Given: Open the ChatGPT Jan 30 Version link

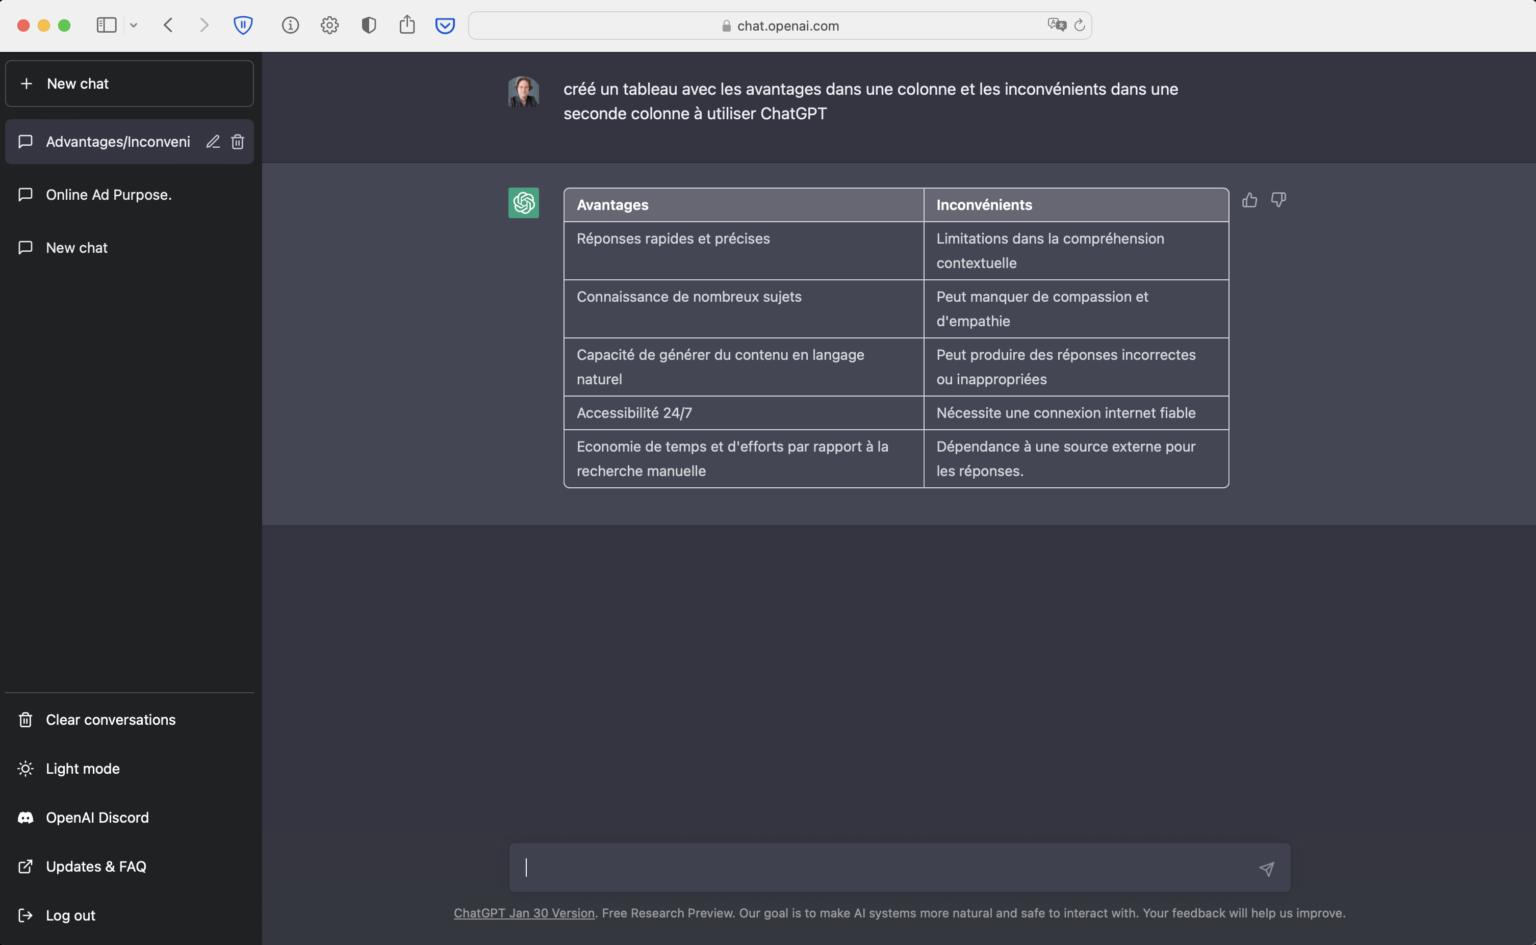Looking at the screenshot, I should [x=523, y=913].
